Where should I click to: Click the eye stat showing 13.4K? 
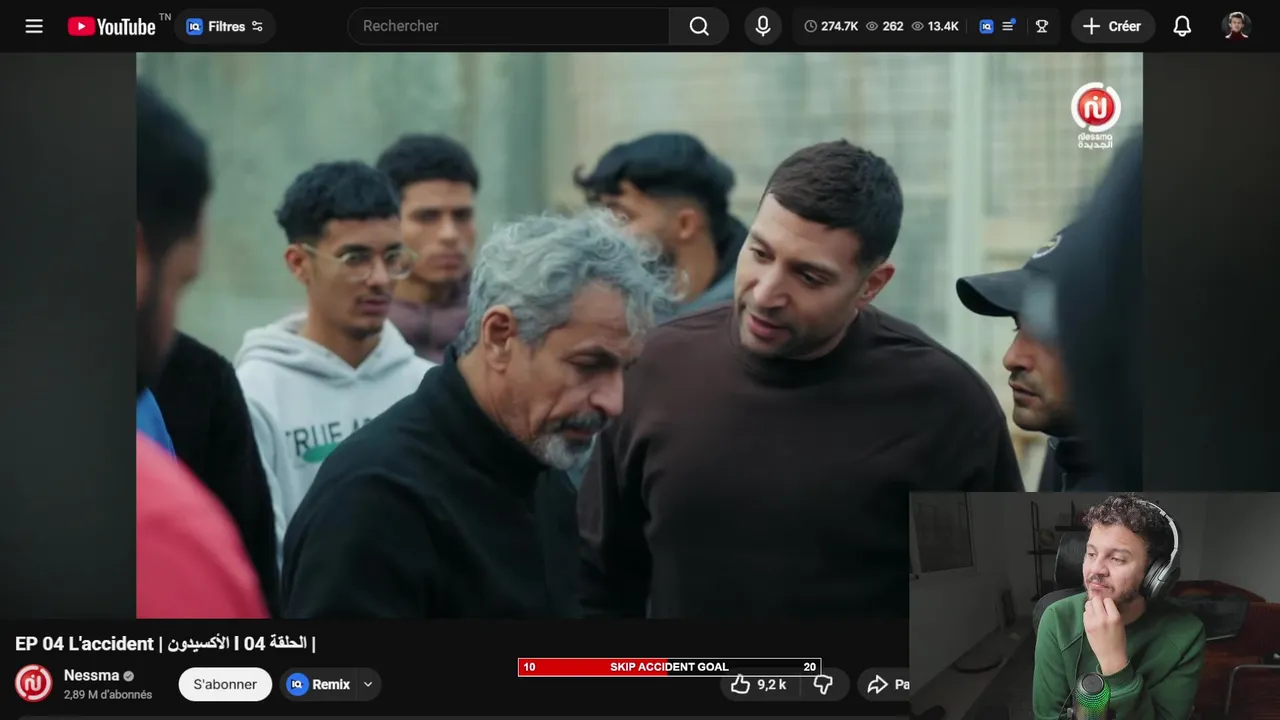click(935, 26)
